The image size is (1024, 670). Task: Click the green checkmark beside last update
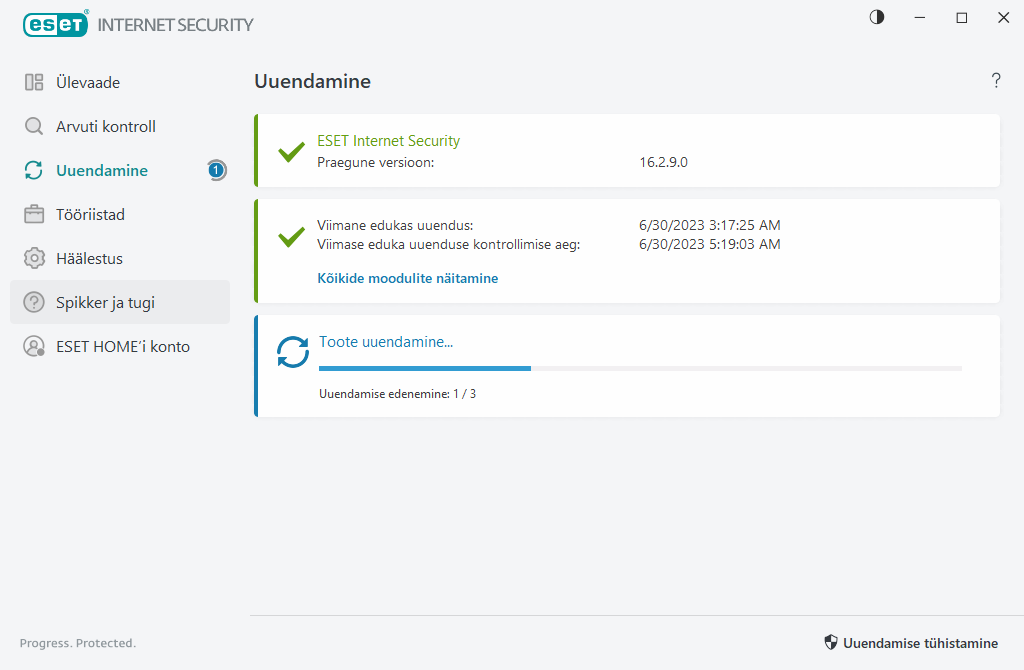[291, 237]
